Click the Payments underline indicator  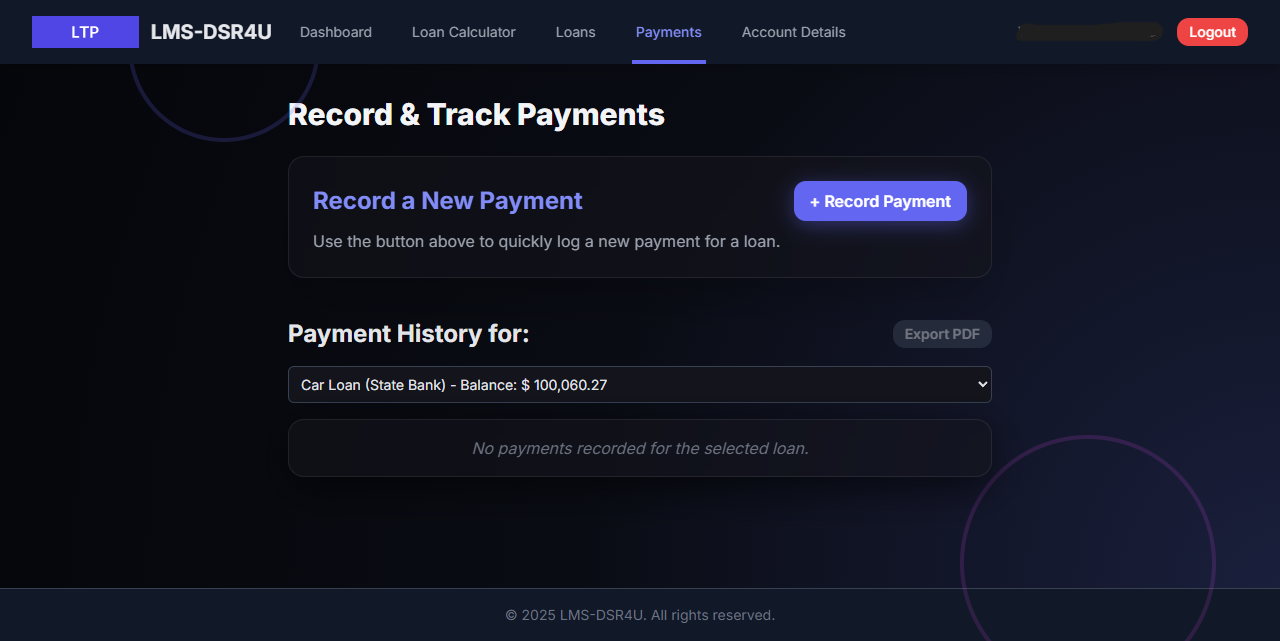[668, 63]
